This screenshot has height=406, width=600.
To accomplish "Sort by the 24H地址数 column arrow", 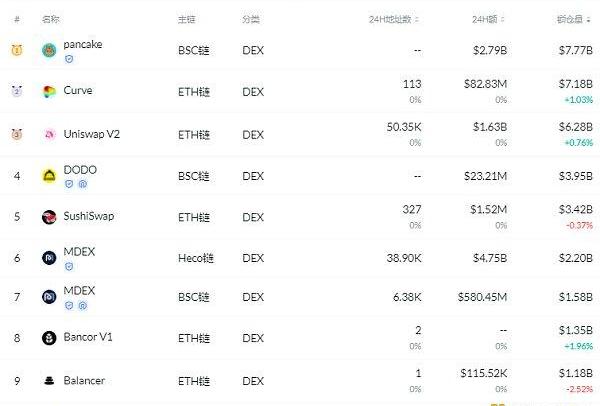I will coord(418,19).
